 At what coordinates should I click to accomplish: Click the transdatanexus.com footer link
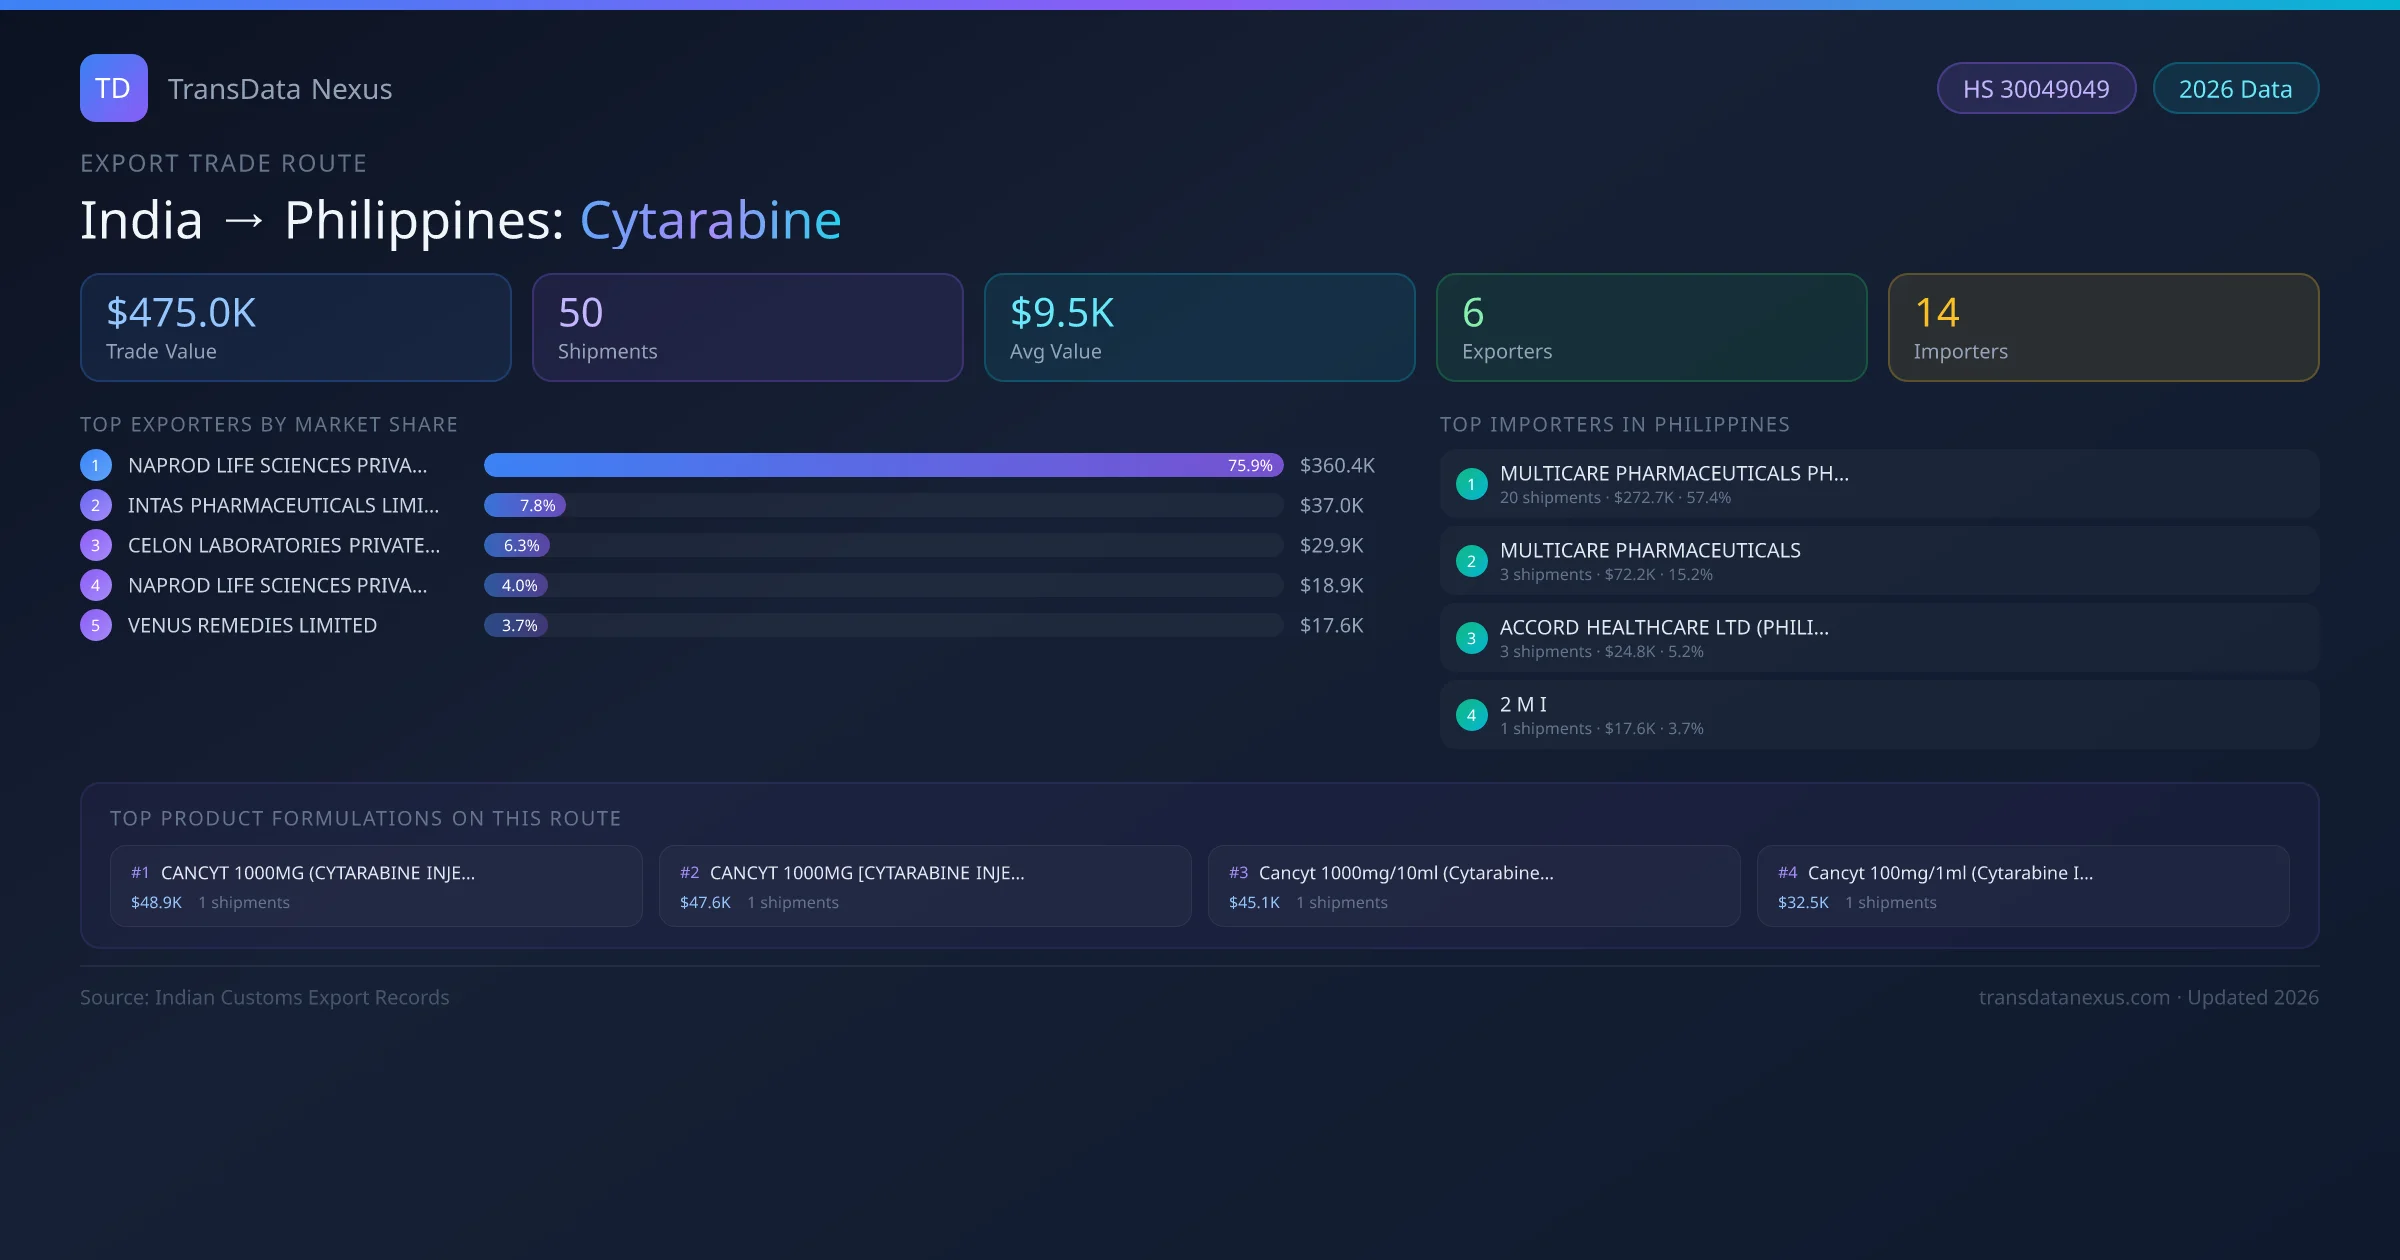click(2074, 997)
